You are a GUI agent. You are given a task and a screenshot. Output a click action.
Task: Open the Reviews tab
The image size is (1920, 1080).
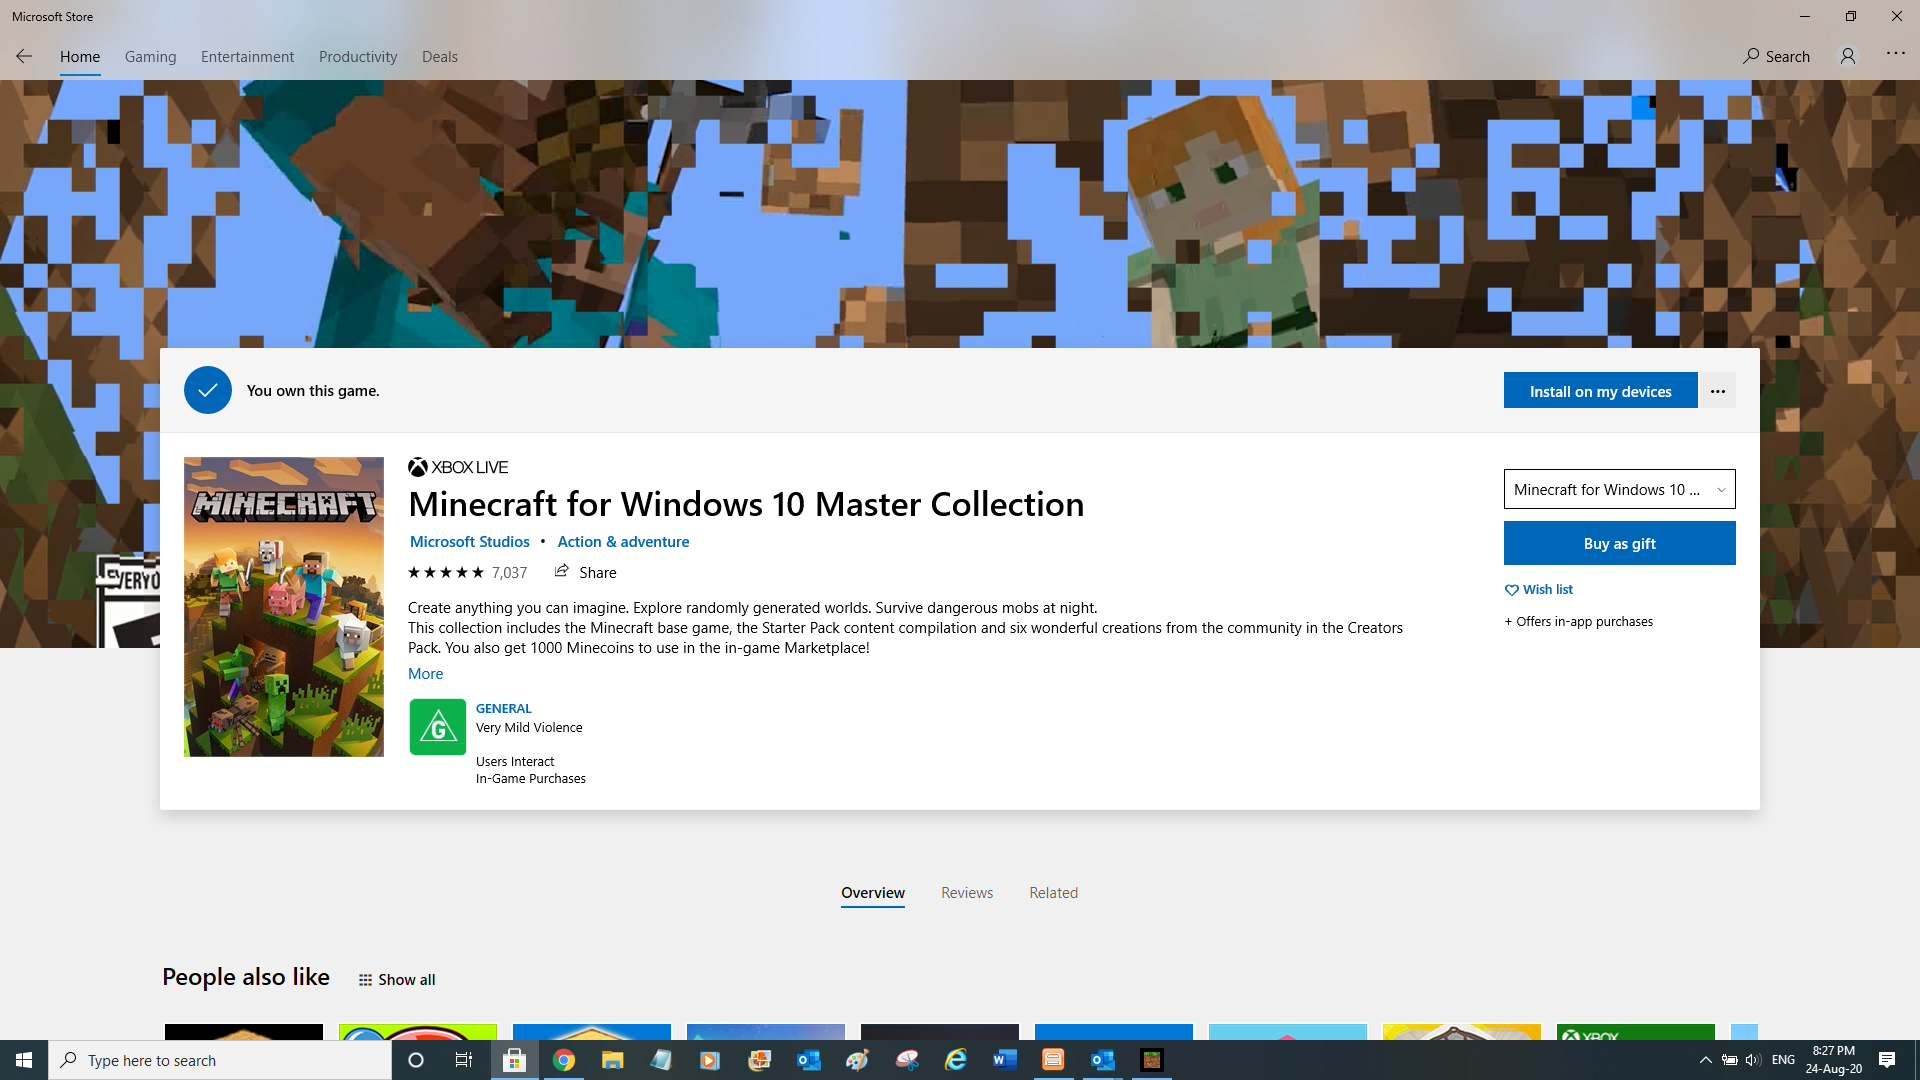pyautogui.click(x=966, y=893)
